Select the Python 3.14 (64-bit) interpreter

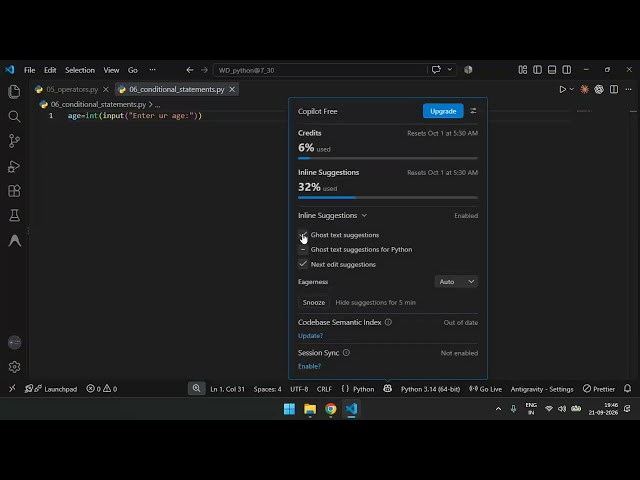click(430, 389)
